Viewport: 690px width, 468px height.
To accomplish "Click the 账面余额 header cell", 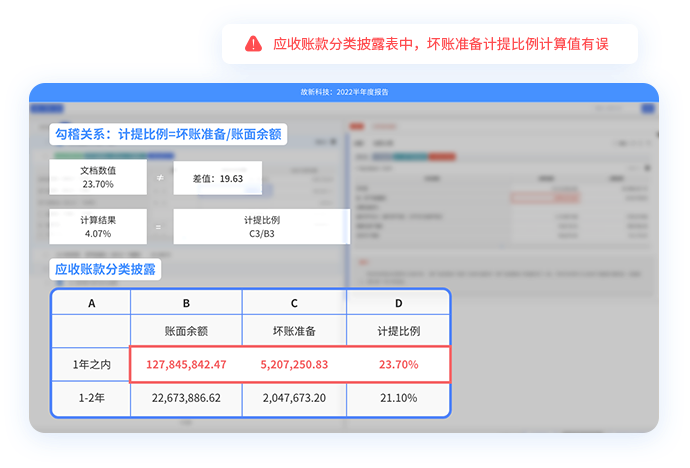I will [x=186, y=331].
